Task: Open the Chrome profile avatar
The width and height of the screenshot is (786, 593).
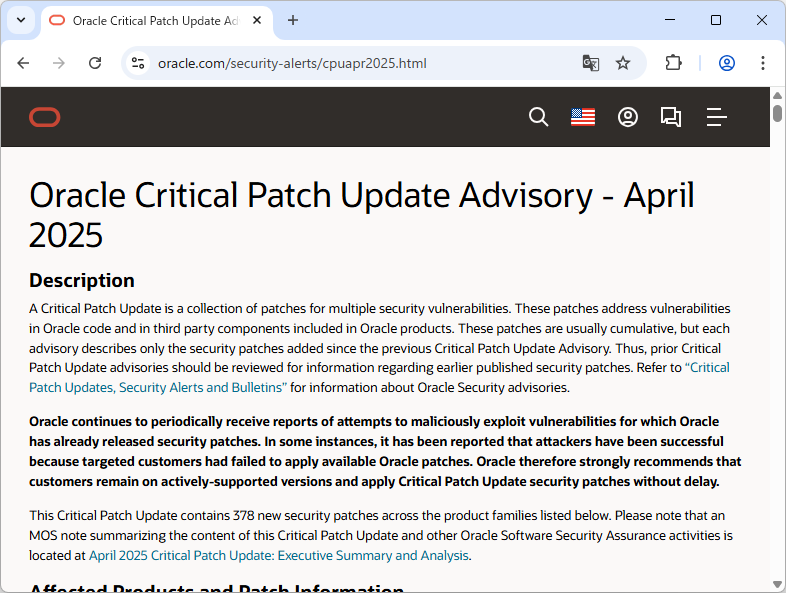Action: tap(727, 63)
